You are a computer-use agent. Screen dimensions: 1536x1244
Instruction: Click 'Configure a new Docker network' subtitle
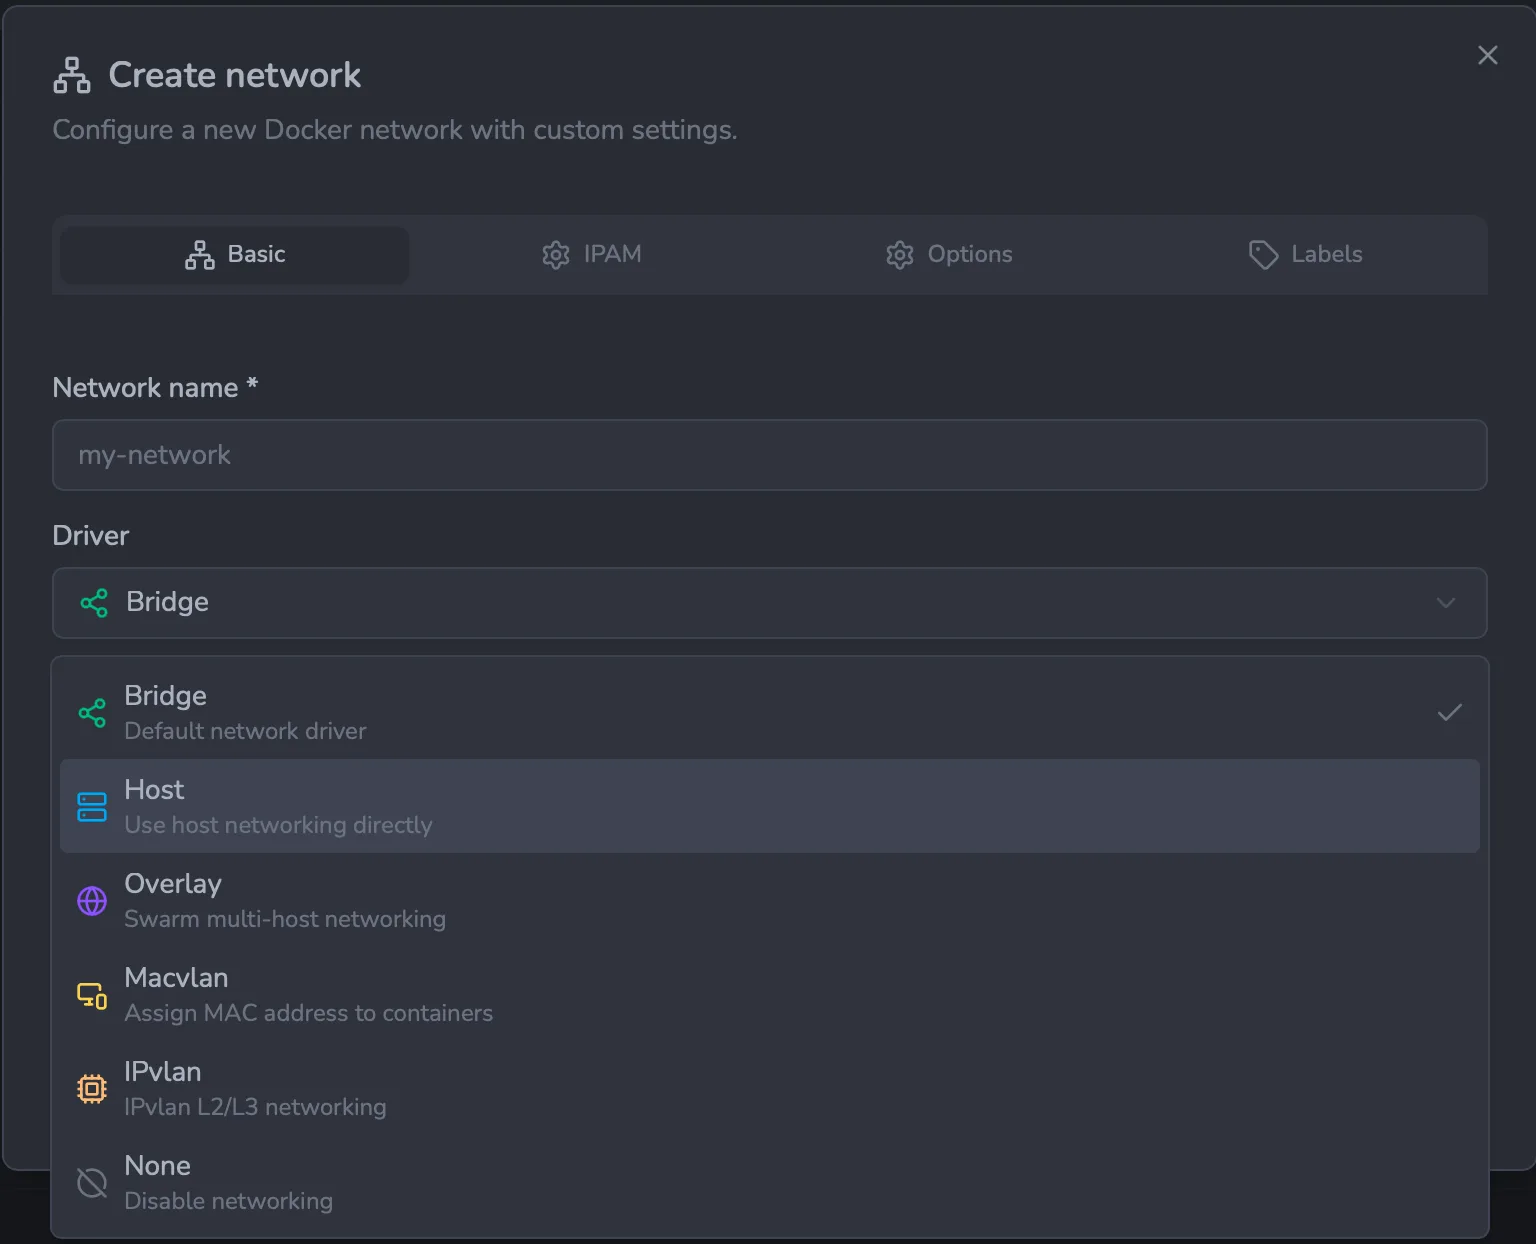(394, 130)
